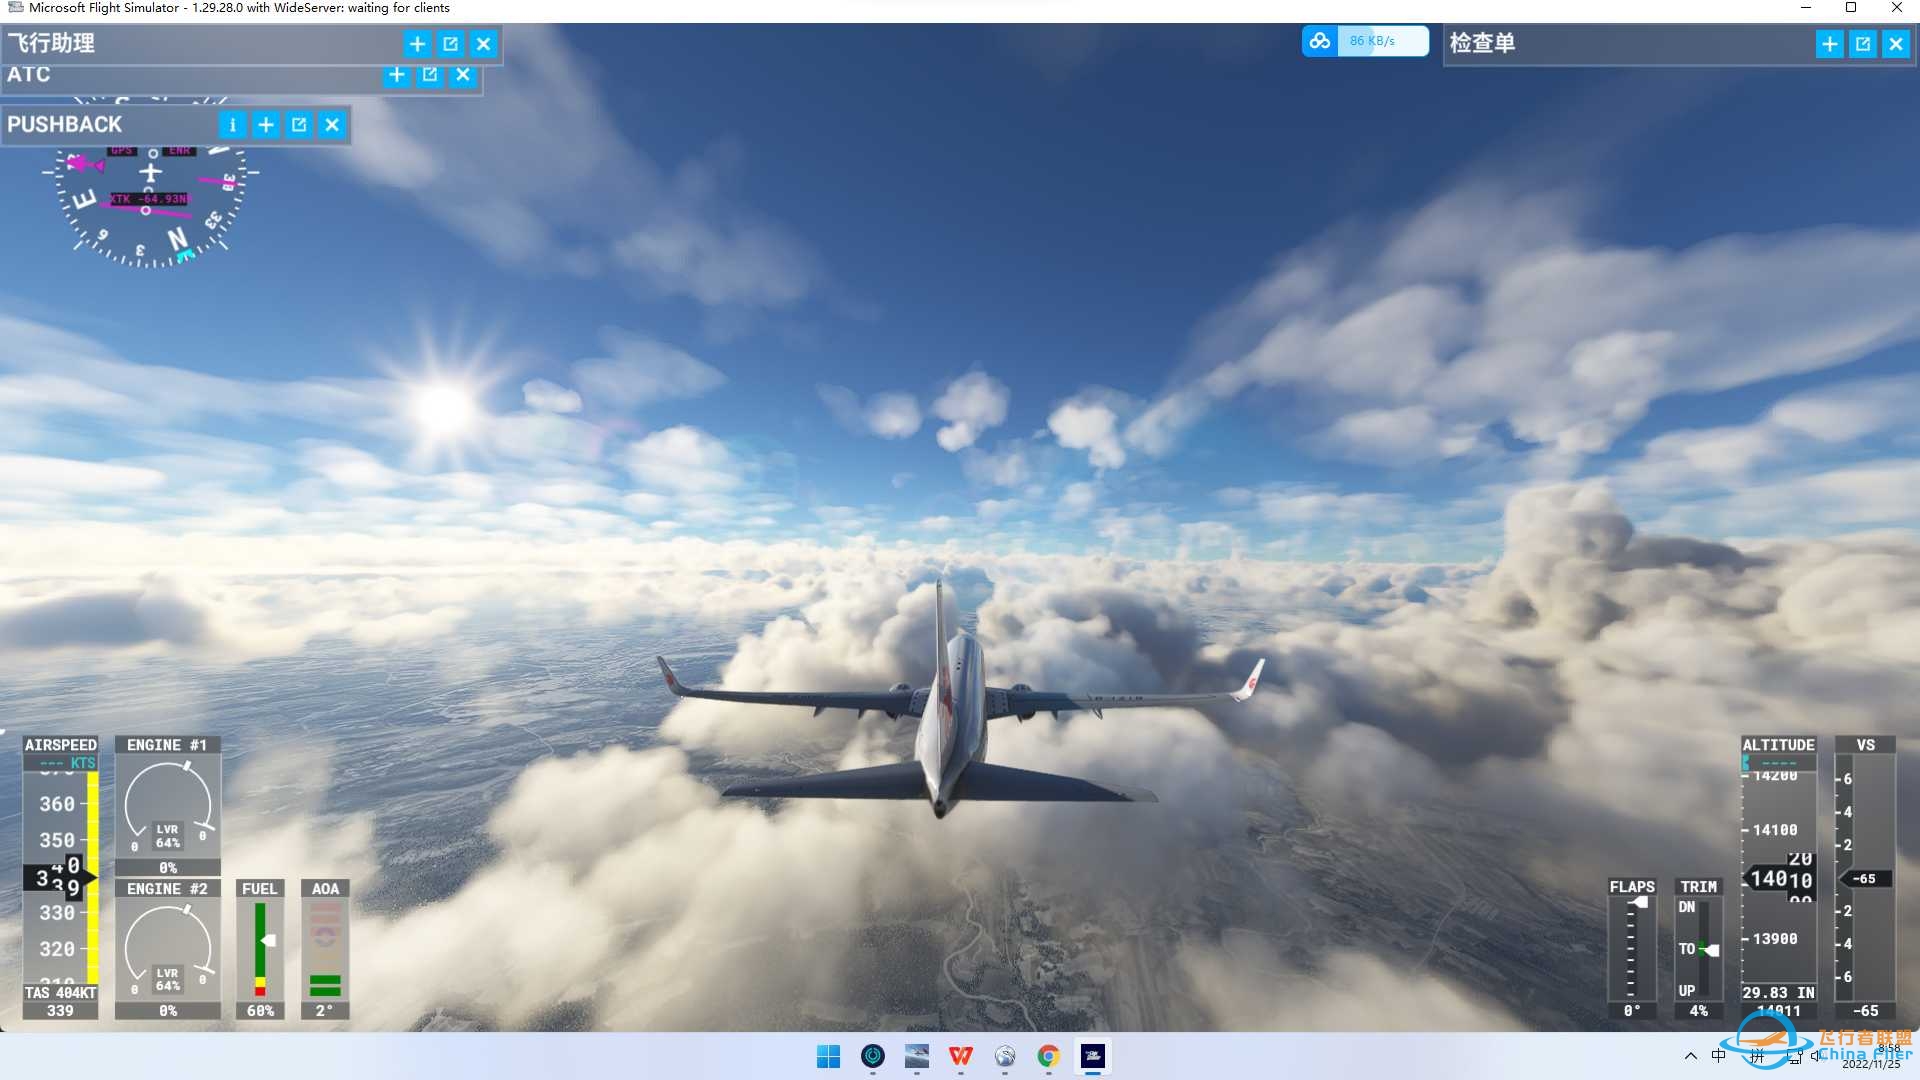Open WPS Office from the taskbar
The image size is (1920, 1080).
pos(960,1056)
